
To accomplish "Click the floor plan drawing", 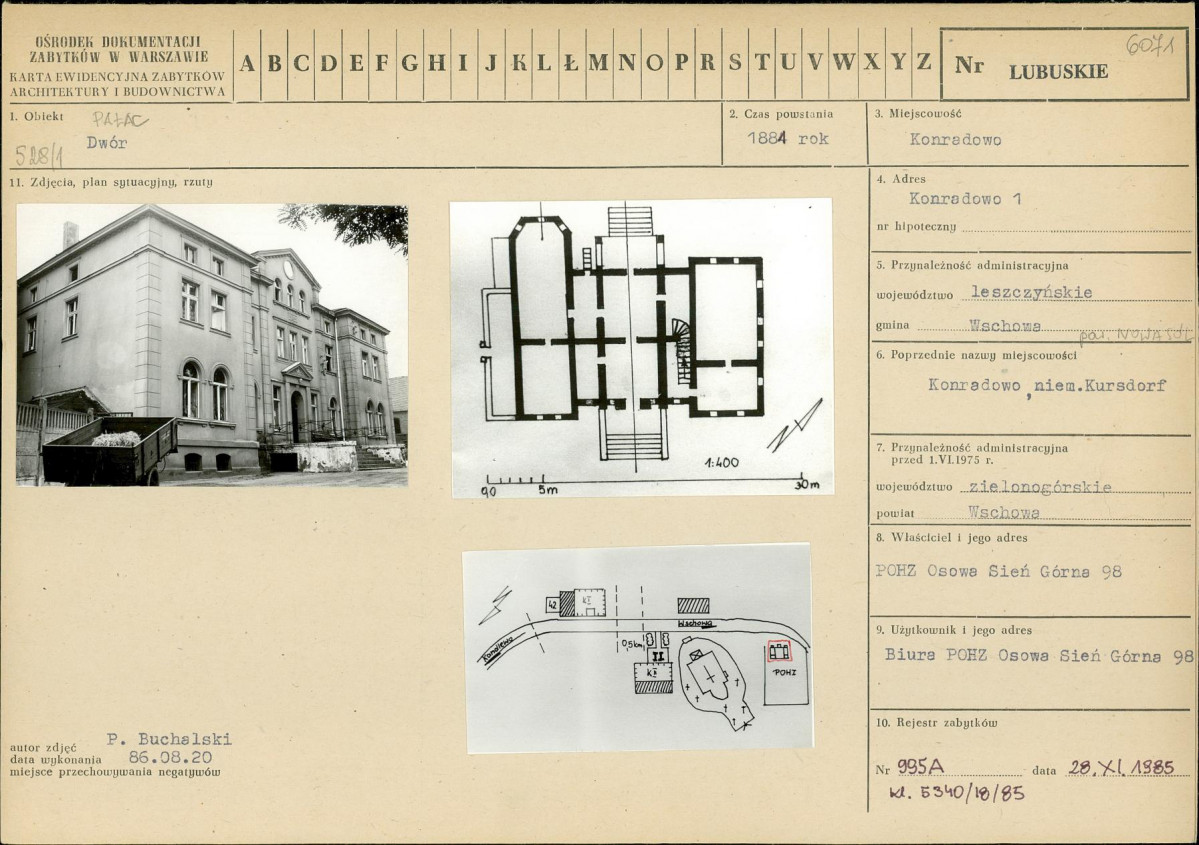I will point(642,348).
